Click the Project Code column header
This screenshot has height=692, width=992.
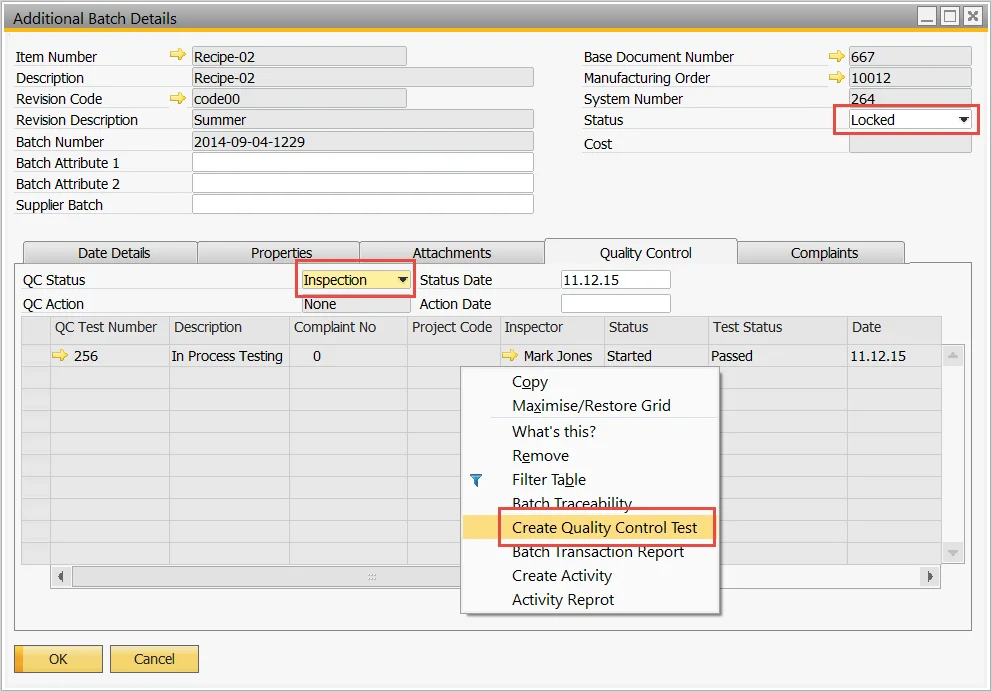[453, 327]
